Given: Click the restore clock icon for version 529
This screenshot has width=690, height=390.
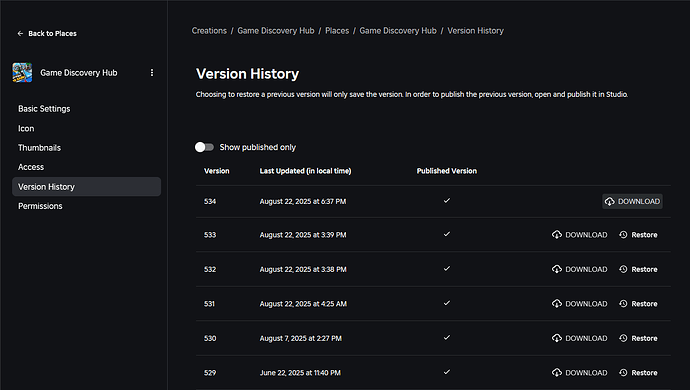Looking at the screenshot, I should pyautogui.click(x=623, y=372).
